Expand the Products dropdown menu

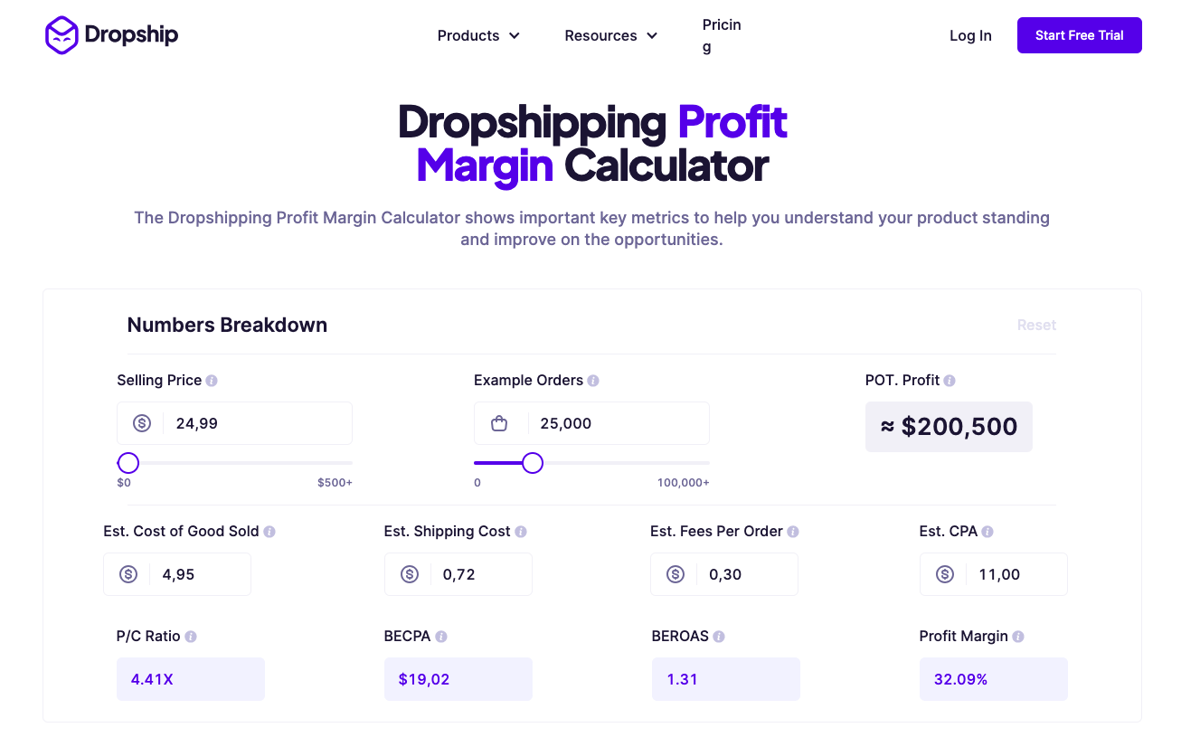[x=479, y=36]
